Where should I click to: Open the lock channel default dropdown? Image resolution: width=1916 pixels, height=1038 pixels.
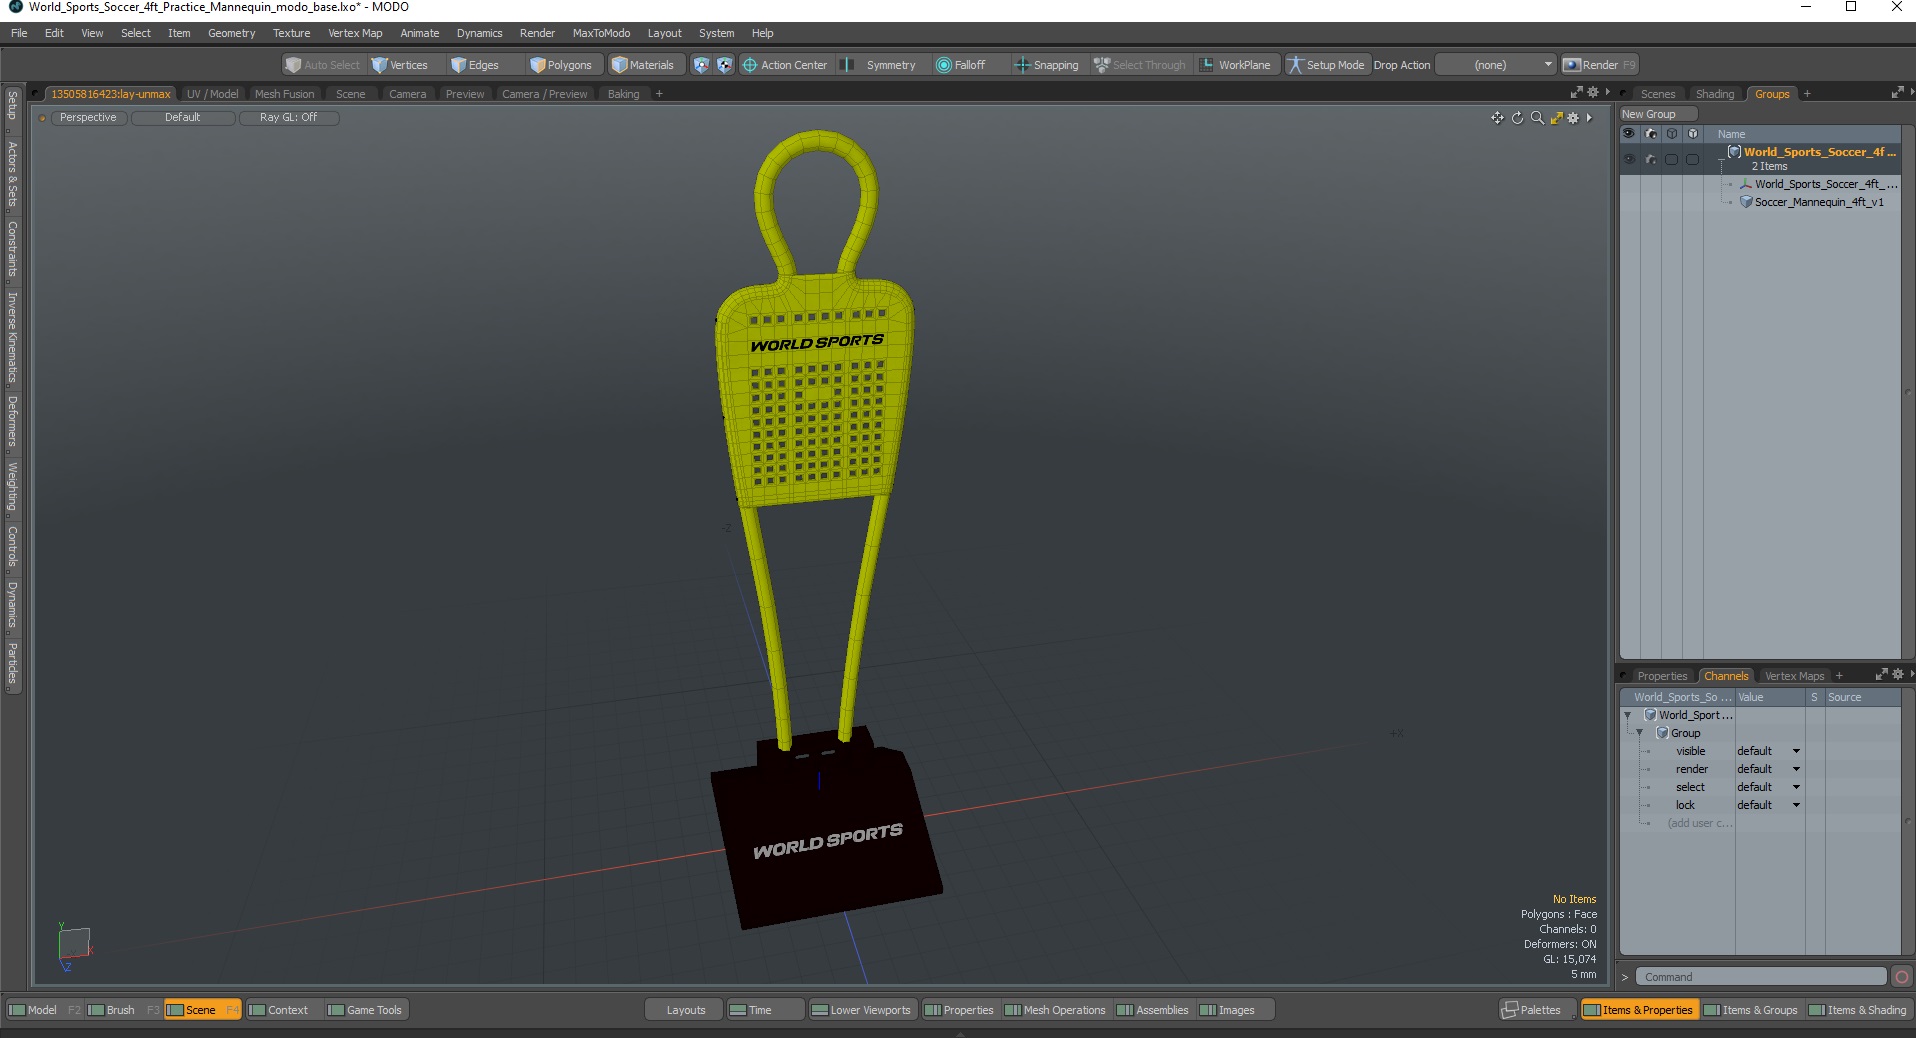(x=1768, y=805)
